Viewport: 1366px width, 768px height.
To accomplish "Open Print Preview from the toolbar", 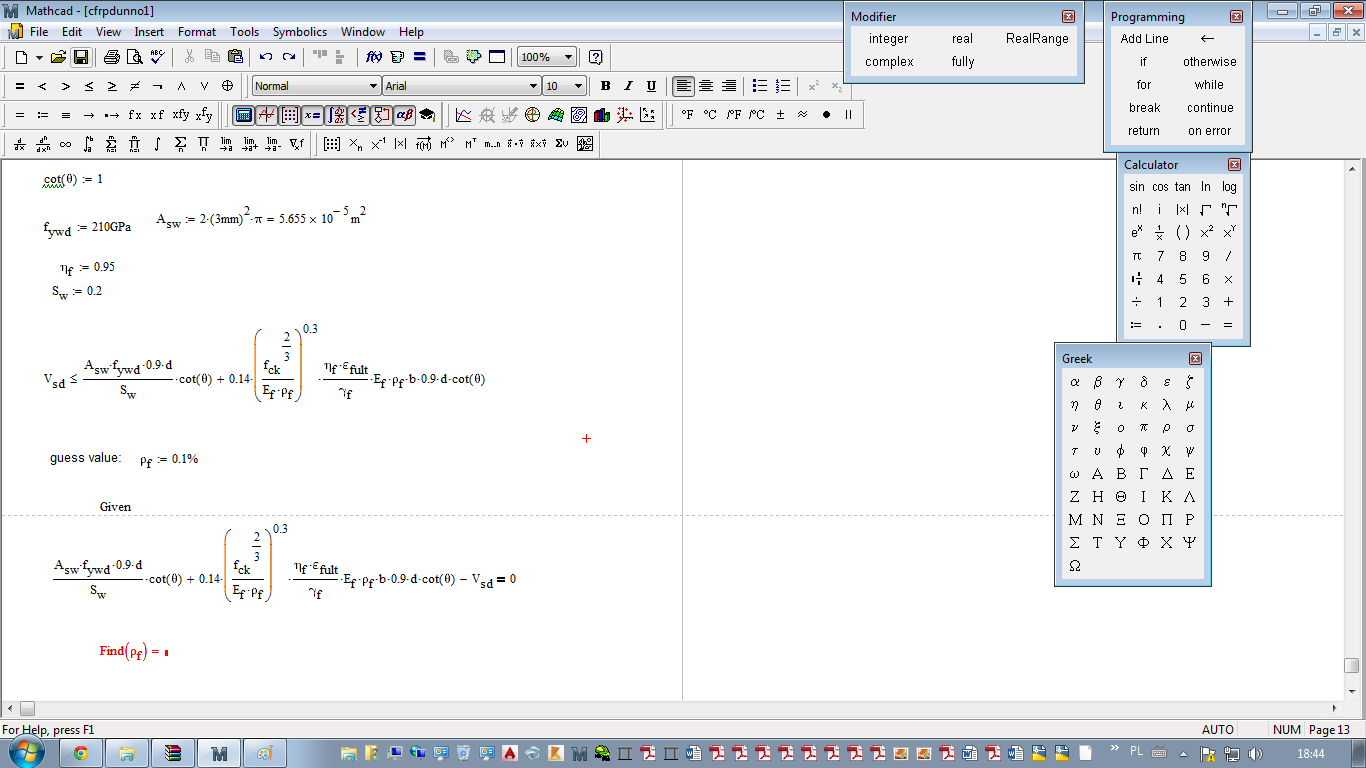I will tap(134, 57).
